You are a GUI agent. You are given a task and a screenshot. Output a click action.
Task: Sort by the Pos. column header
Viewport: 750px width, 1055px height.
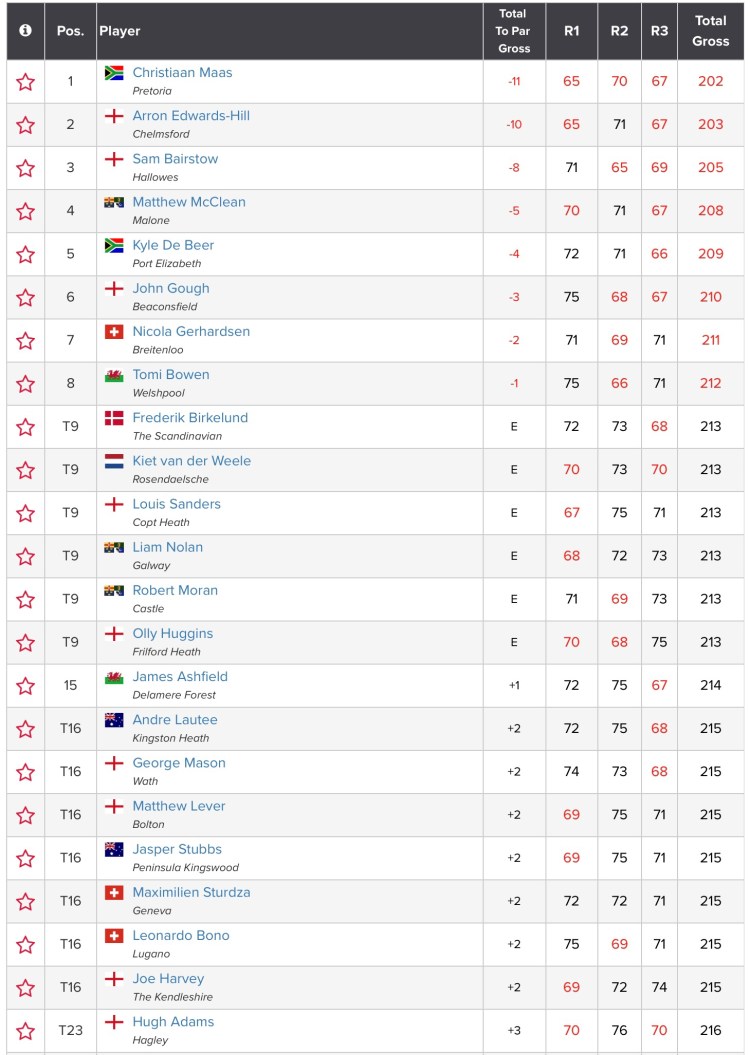pos(70,31)
